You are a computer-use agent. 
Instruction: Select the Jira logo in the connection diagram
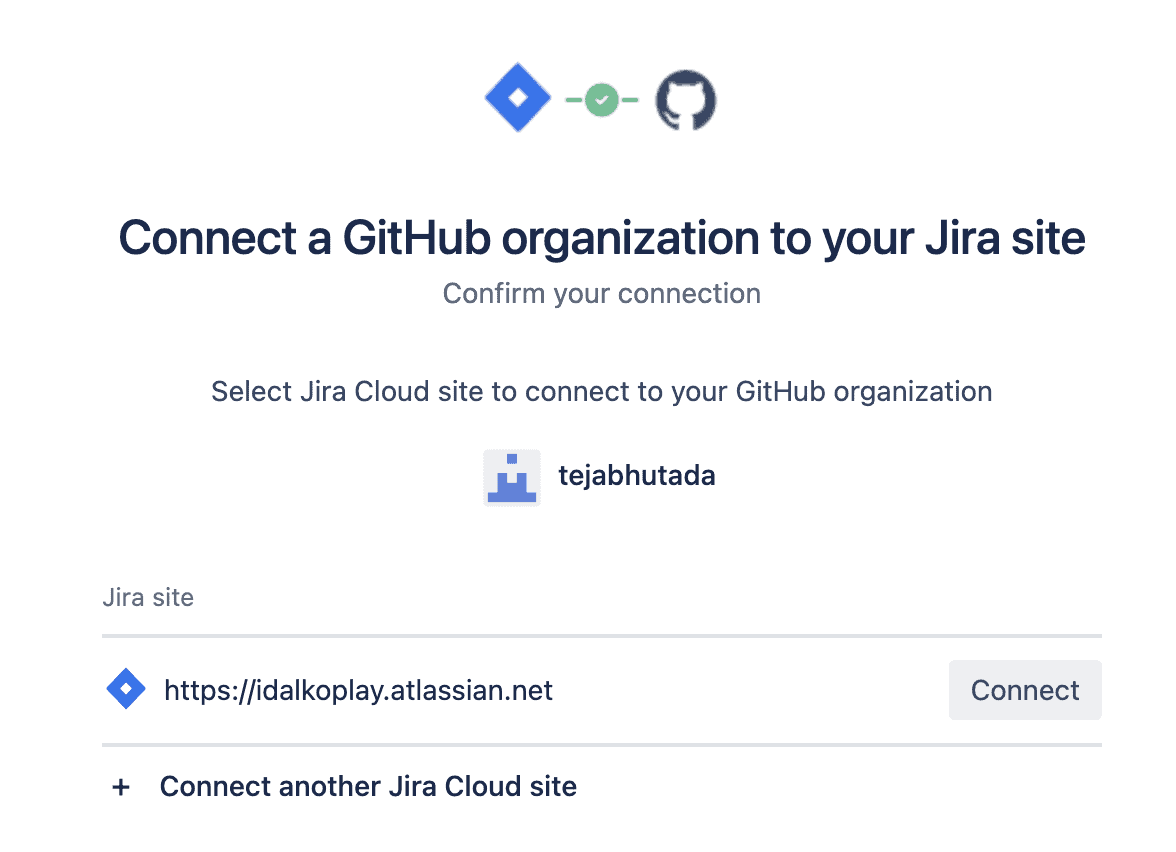coord(518,98)
